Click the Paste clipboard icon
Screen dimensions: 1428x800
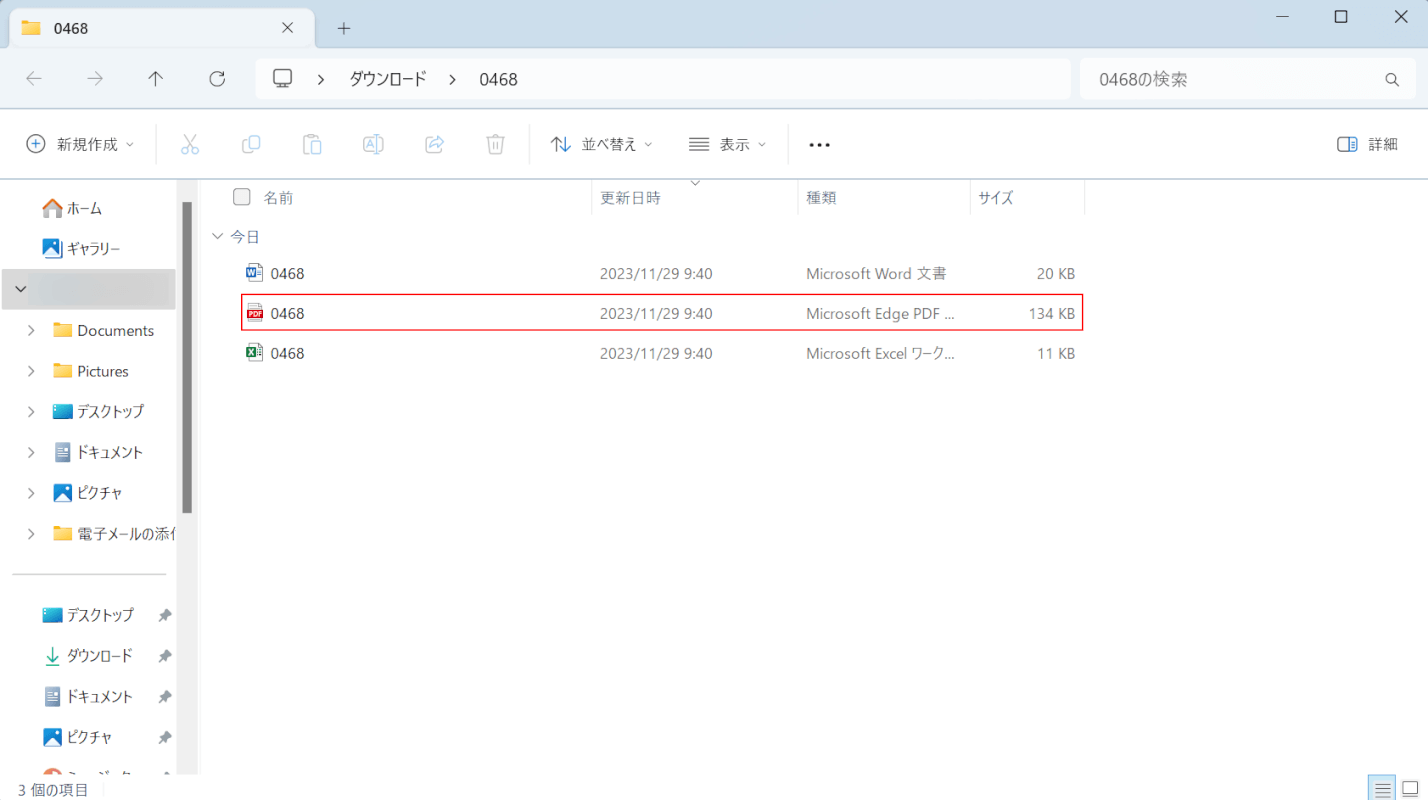point(312,144)
